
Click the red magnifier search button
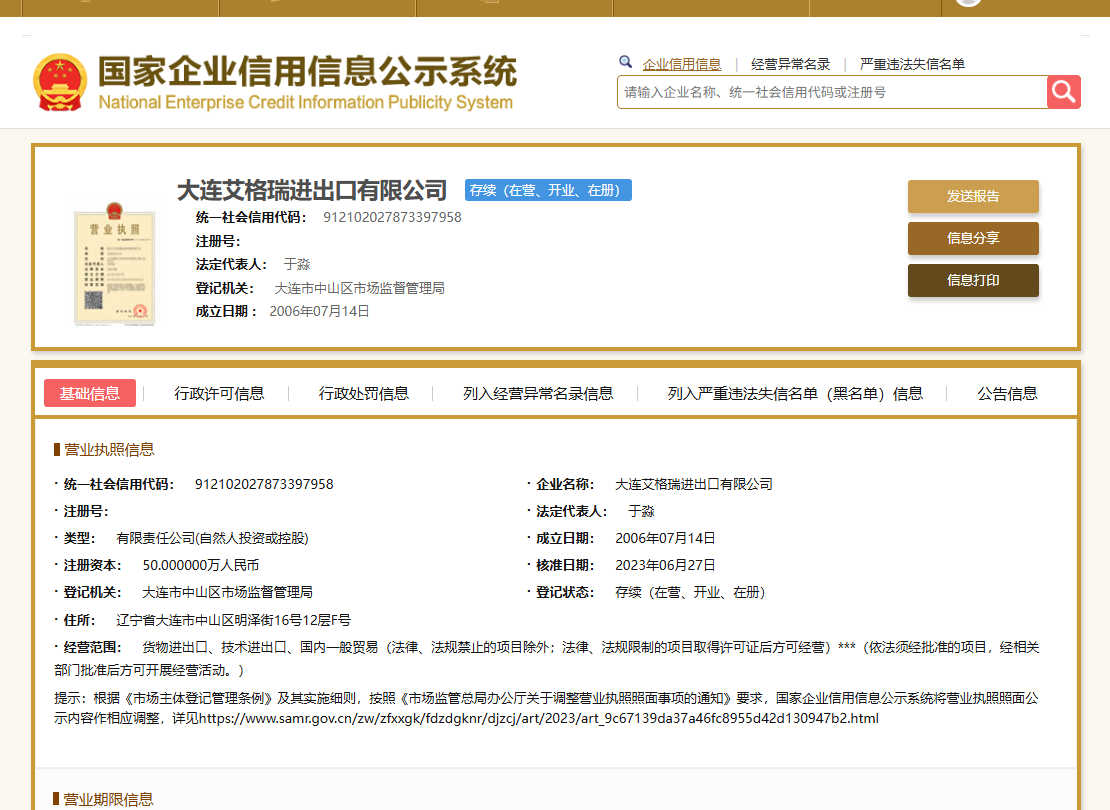(x=1063, y=92)
